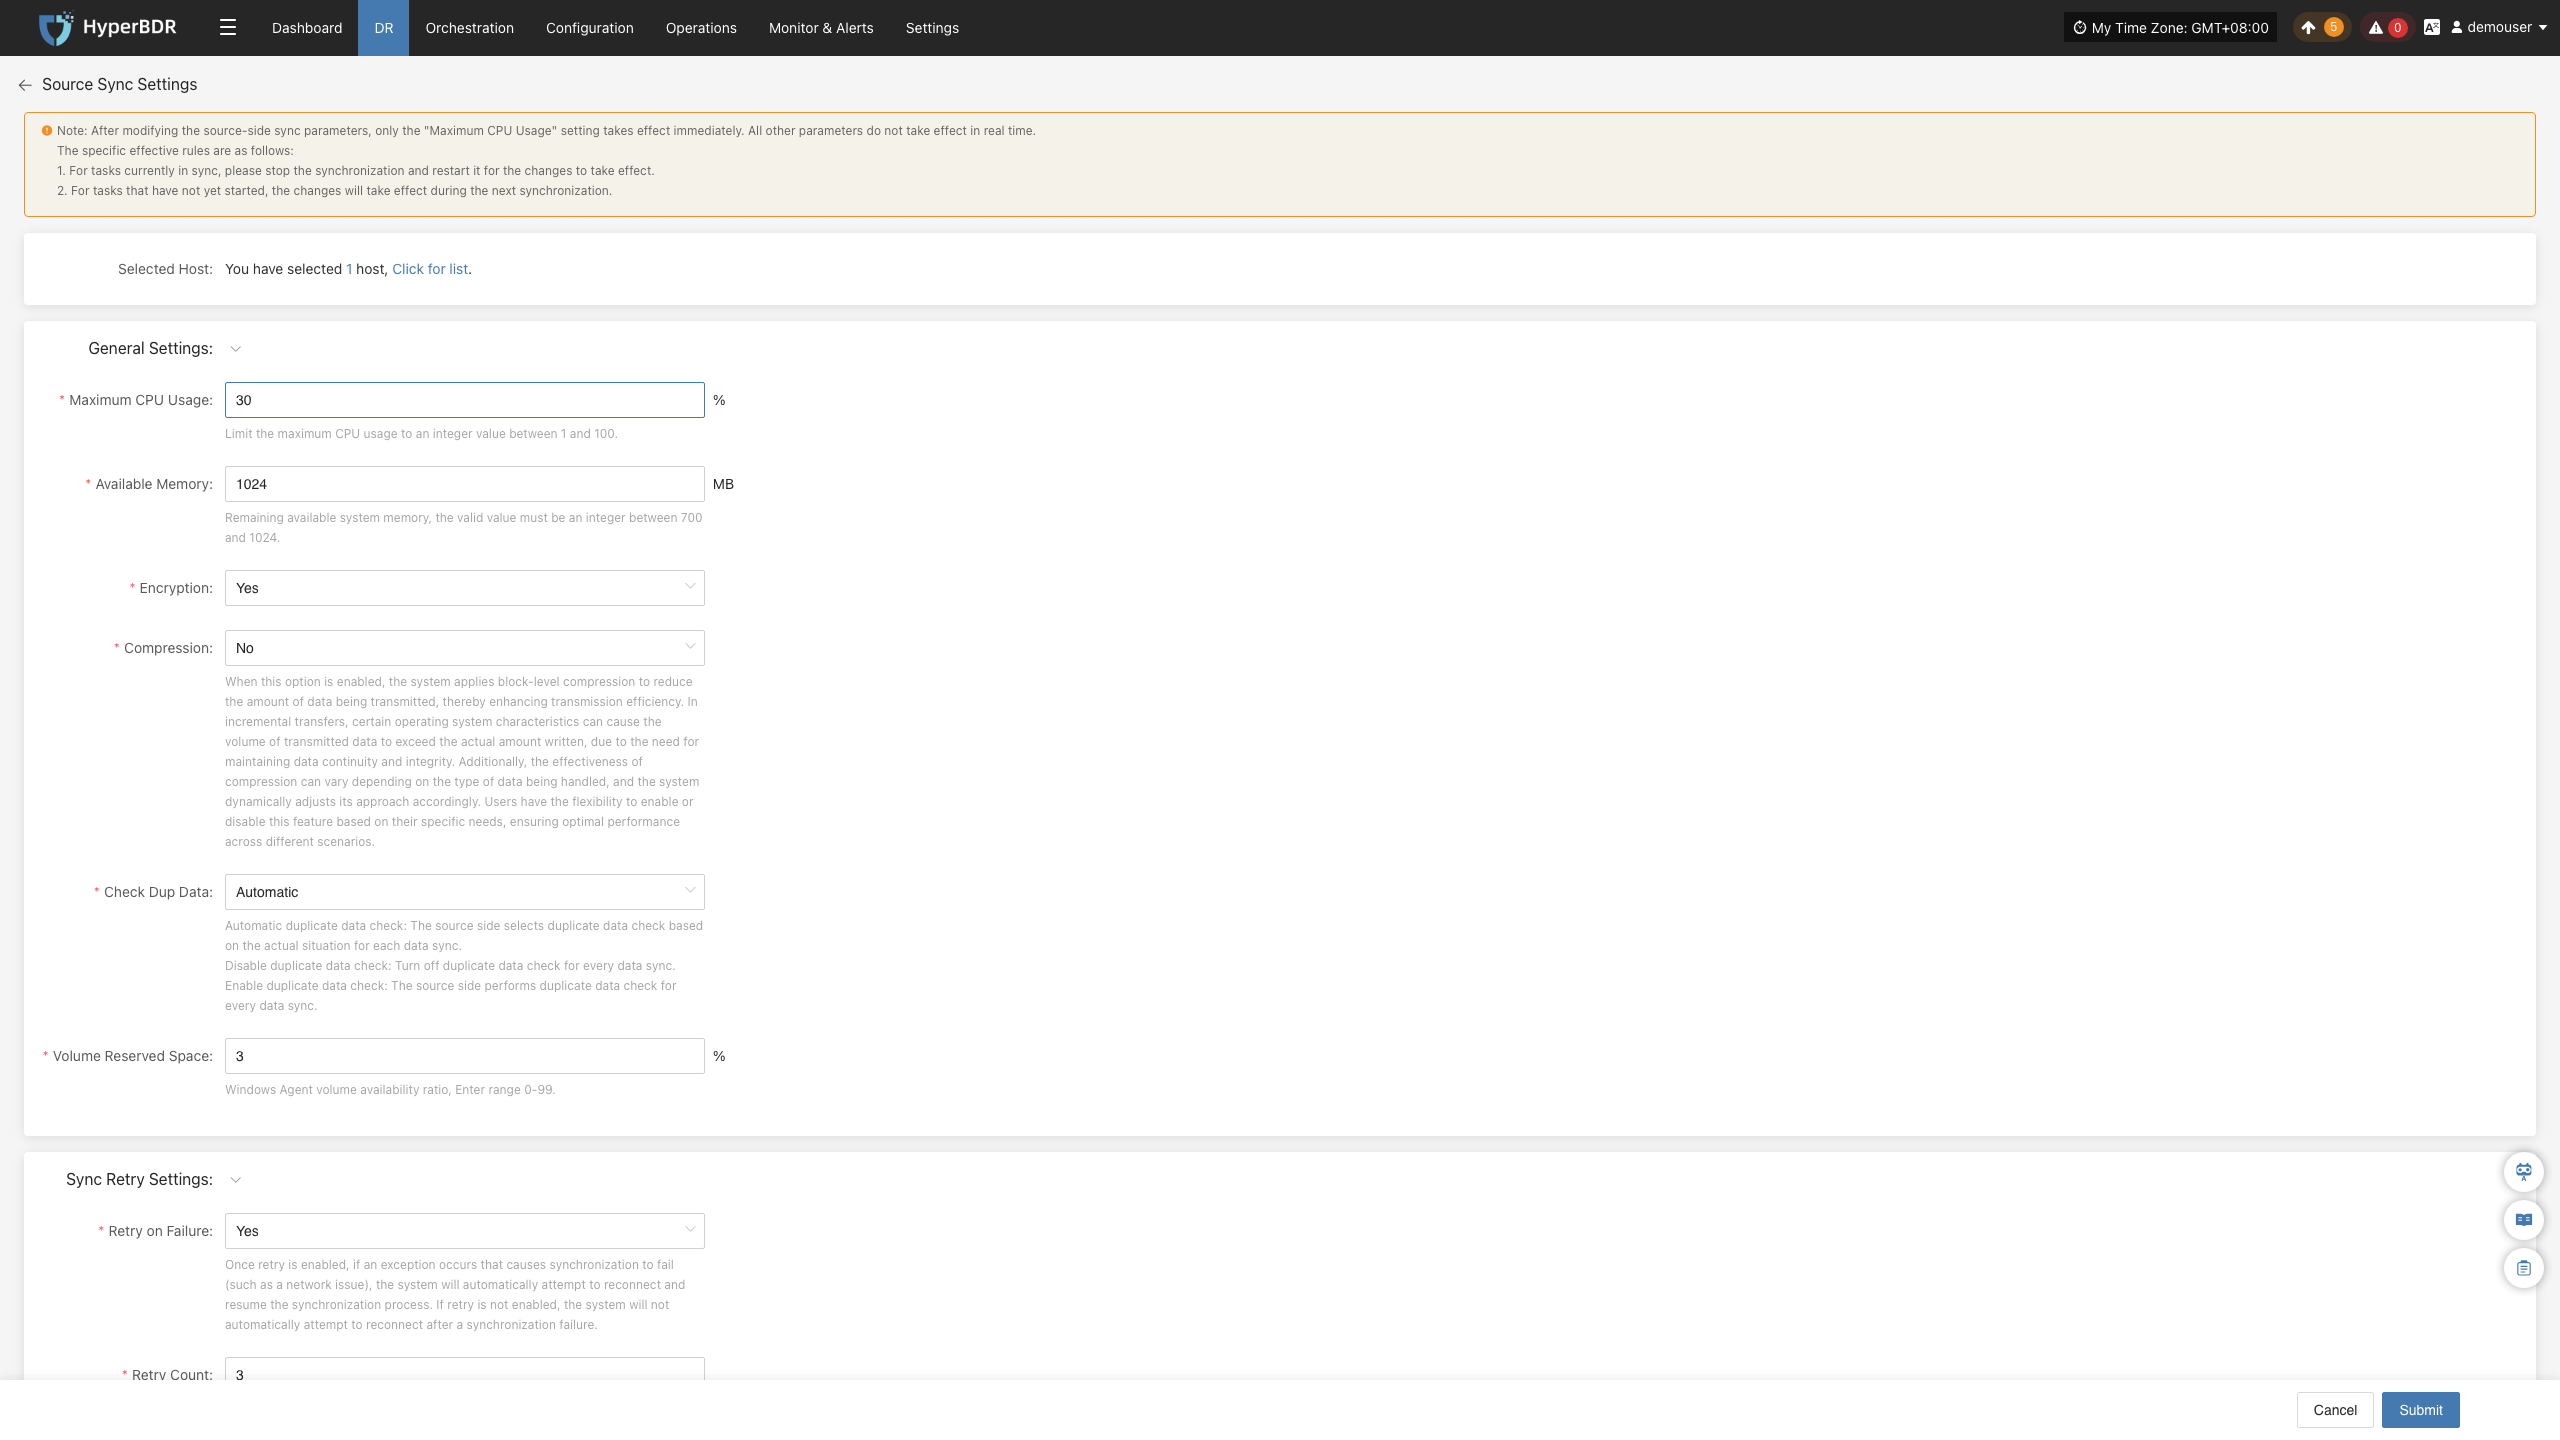This screenshot has width=2560, height=1440.
Task: Switch language via translate icon
Action: [2432, 28]
